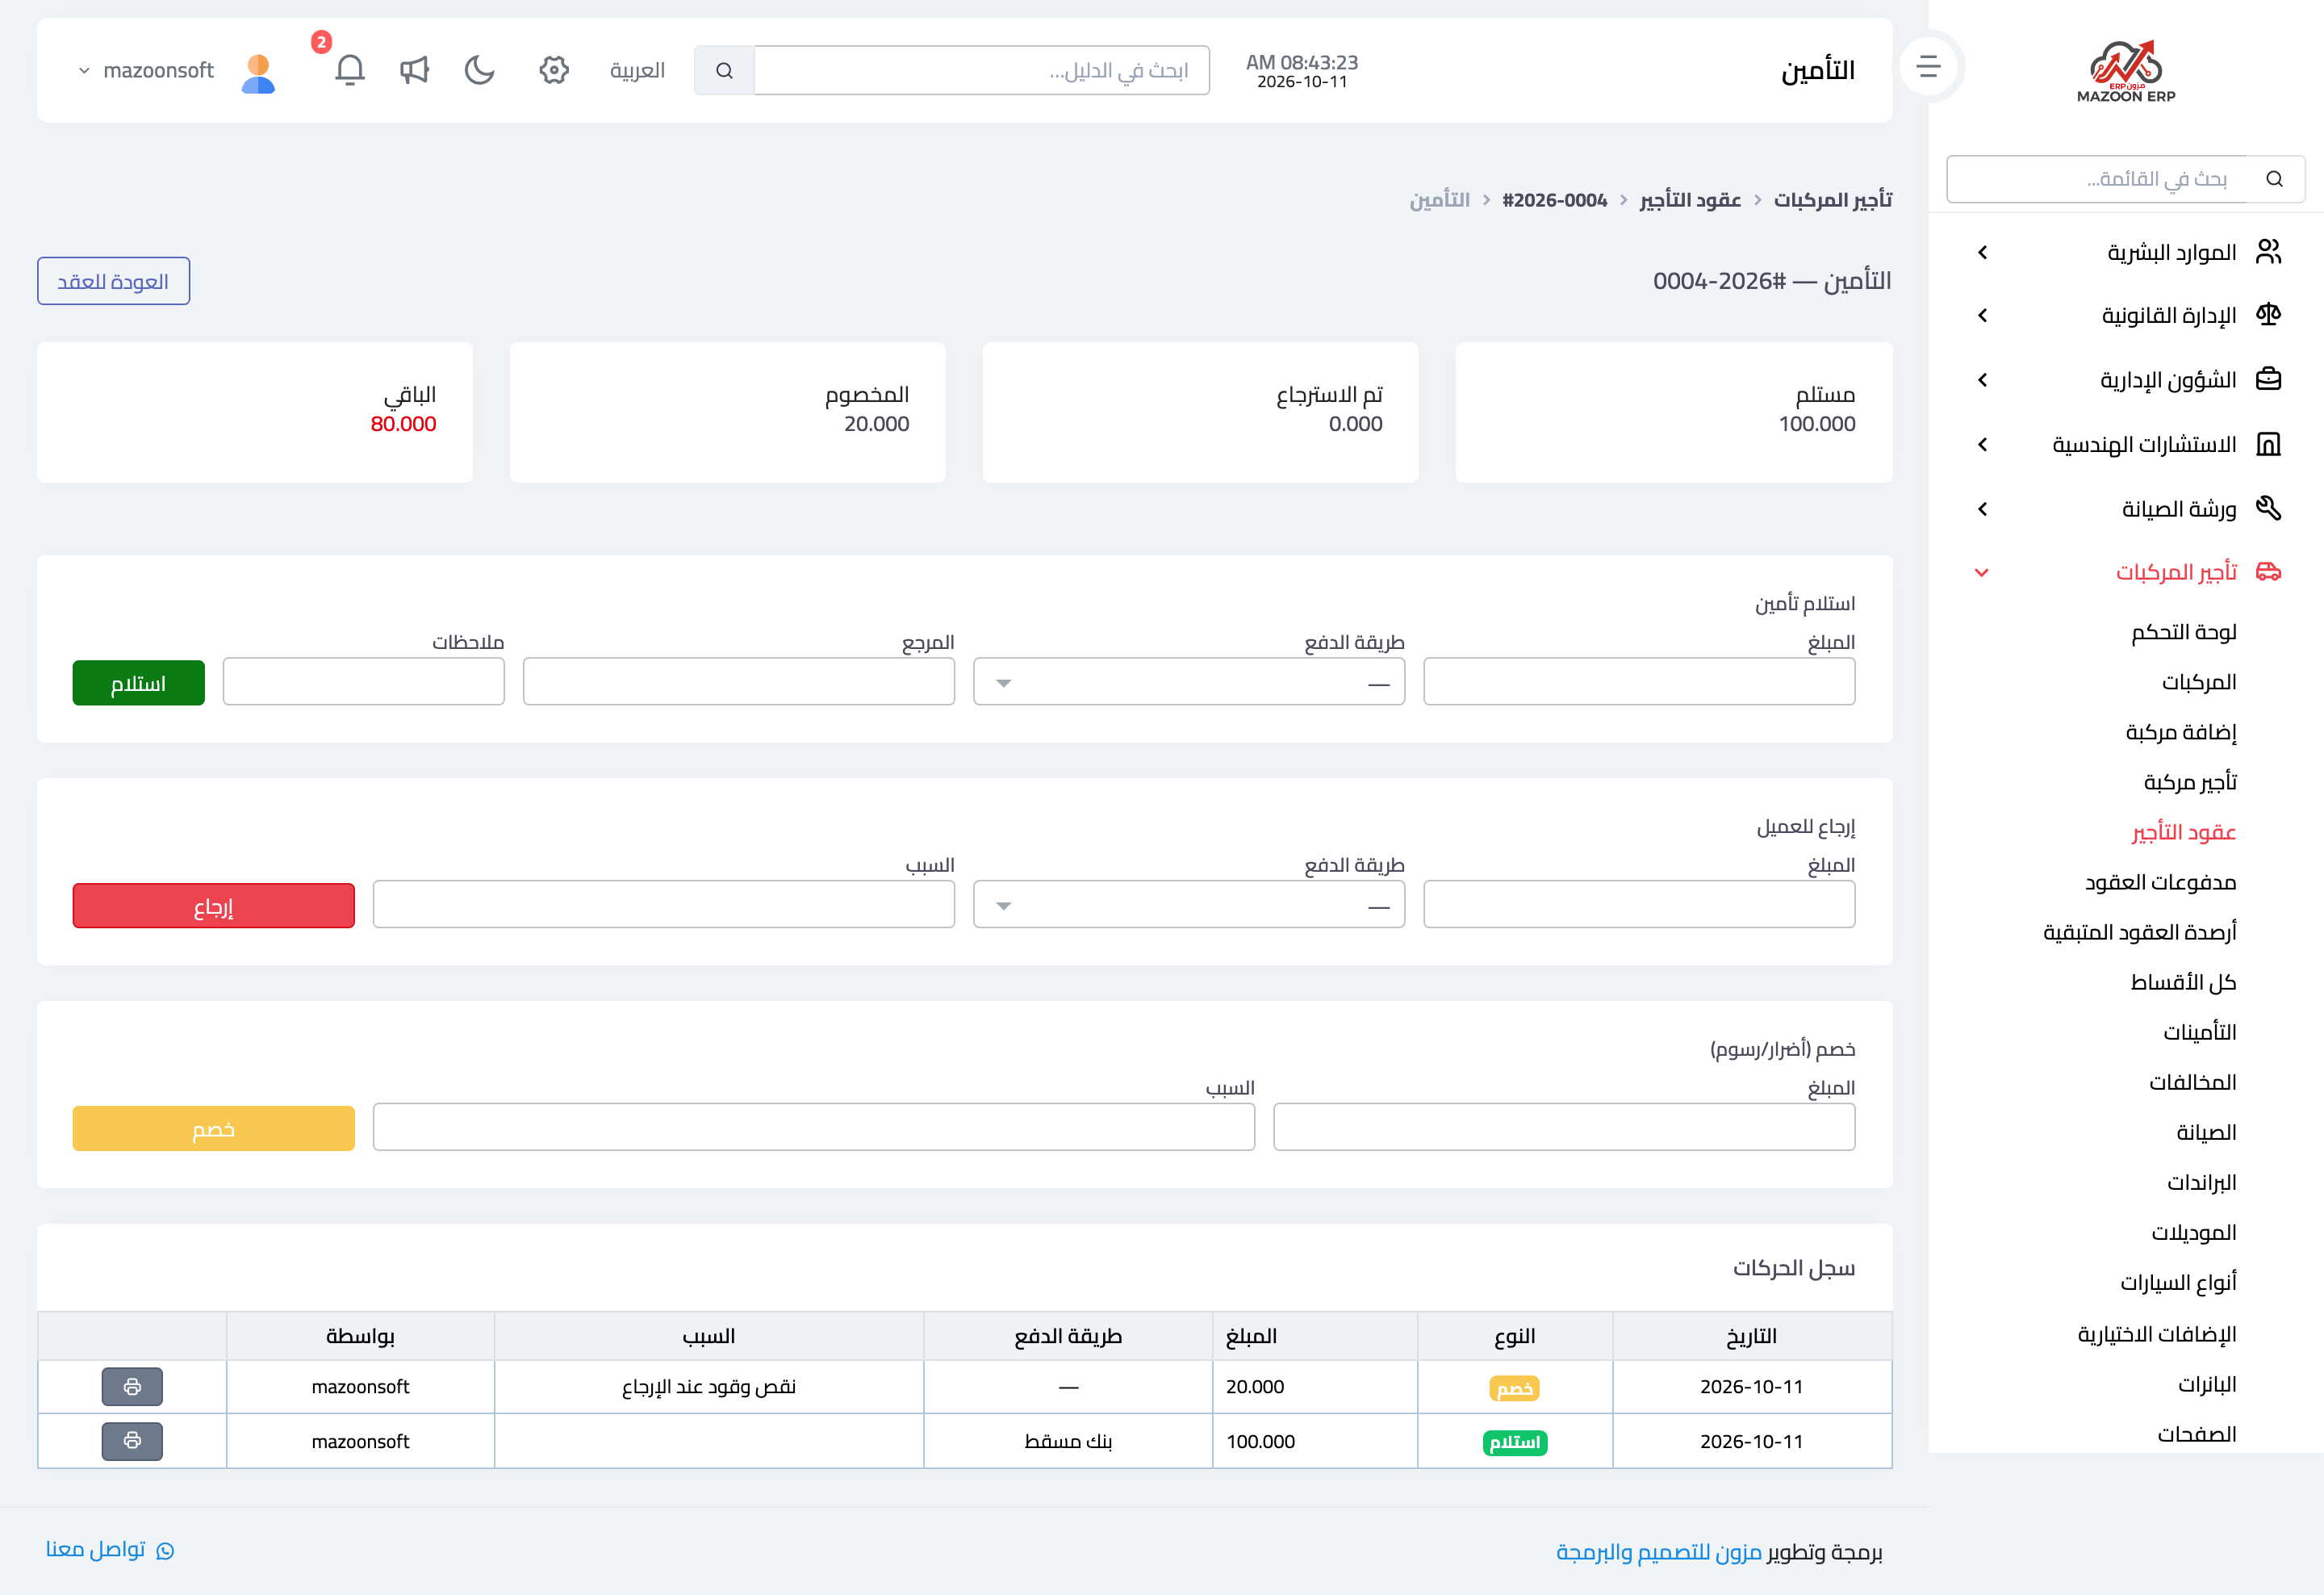The width and height of the screenshot is (2324, 1595).
Task: Toggle dark mode moon icon
Action: click(480, 70)
